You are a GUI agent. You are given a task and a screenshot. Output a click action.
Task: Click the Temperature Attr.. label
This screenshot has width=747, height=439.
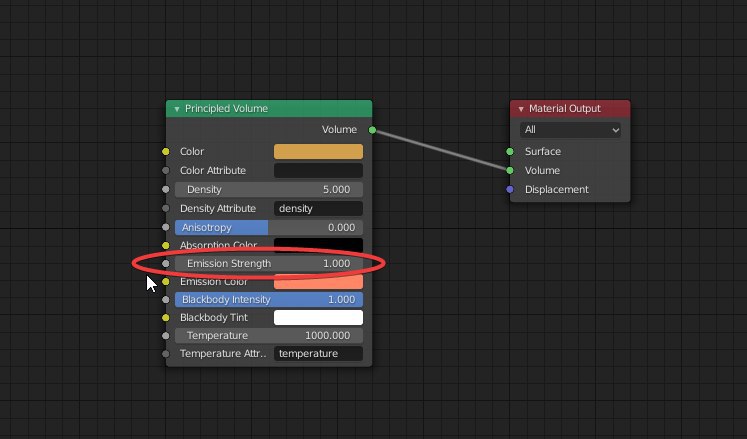pos(223,354)
